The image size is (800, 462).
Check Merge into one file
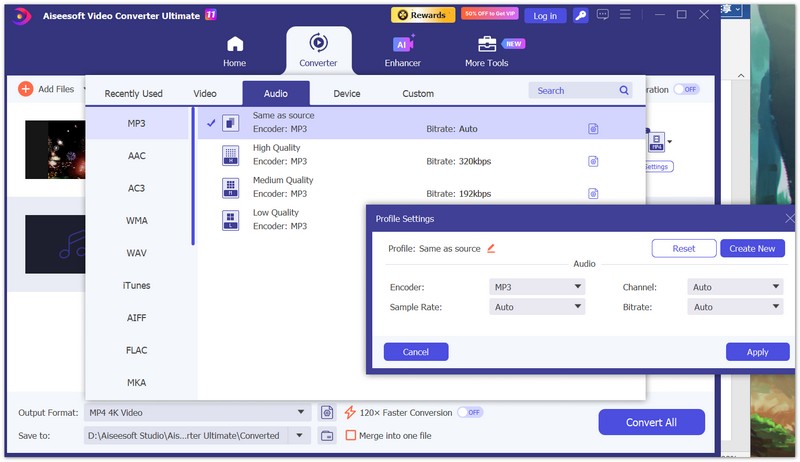point(351,435)
